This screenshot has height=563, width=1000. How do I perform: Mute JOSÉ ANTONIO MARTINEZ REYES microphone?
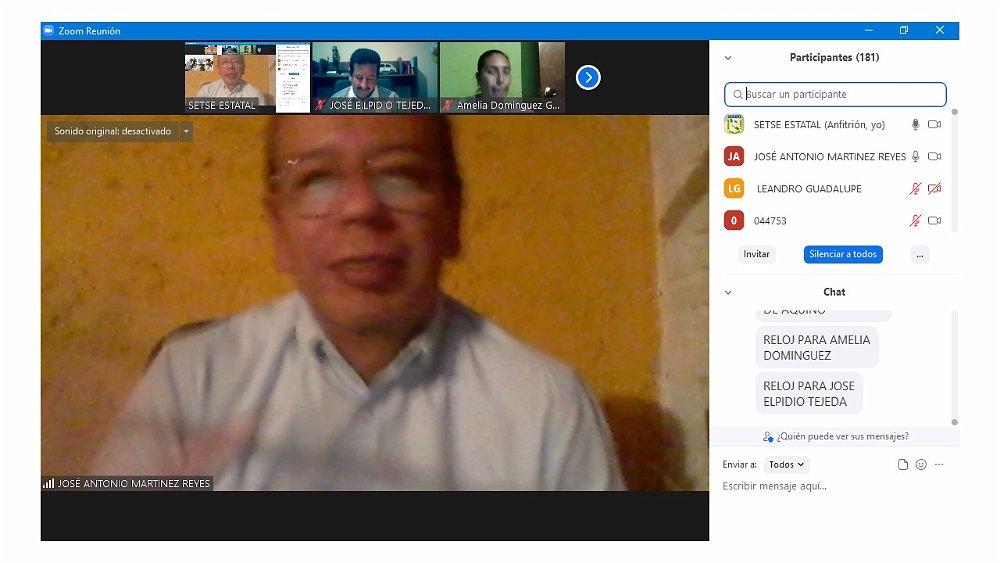pos(914,157)
